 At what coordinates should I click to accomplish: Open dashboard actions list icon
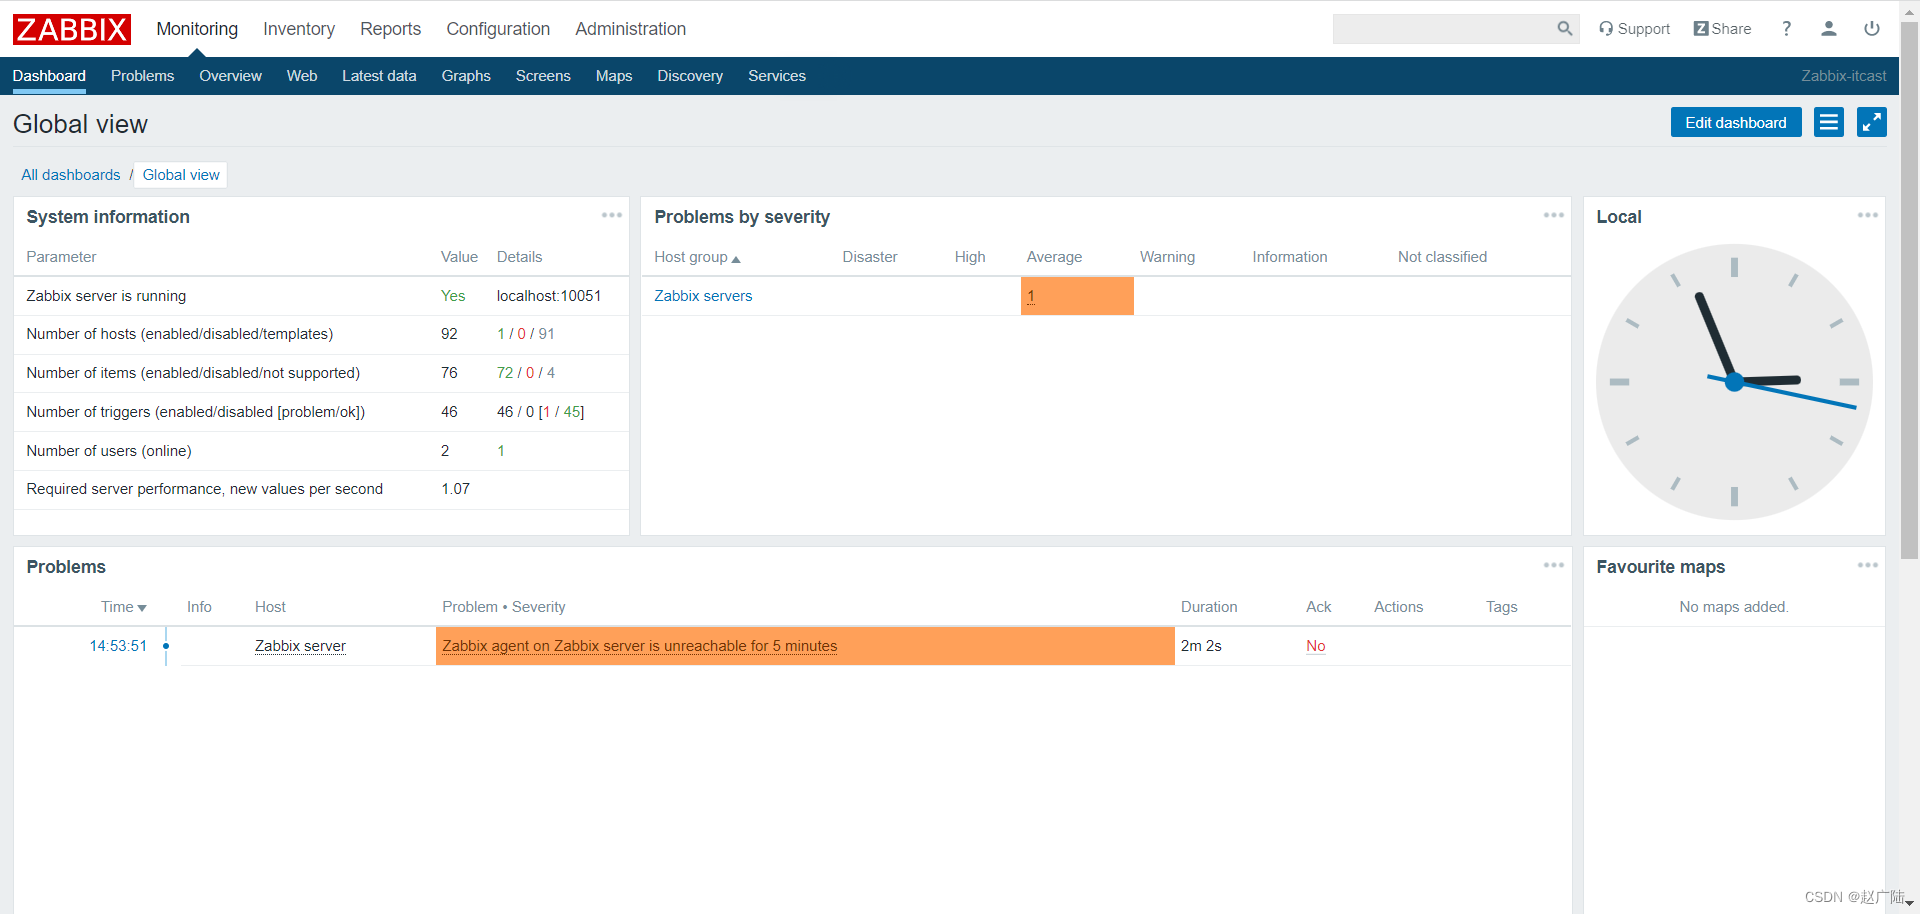pyautogui.click(x=1829, y=122)
